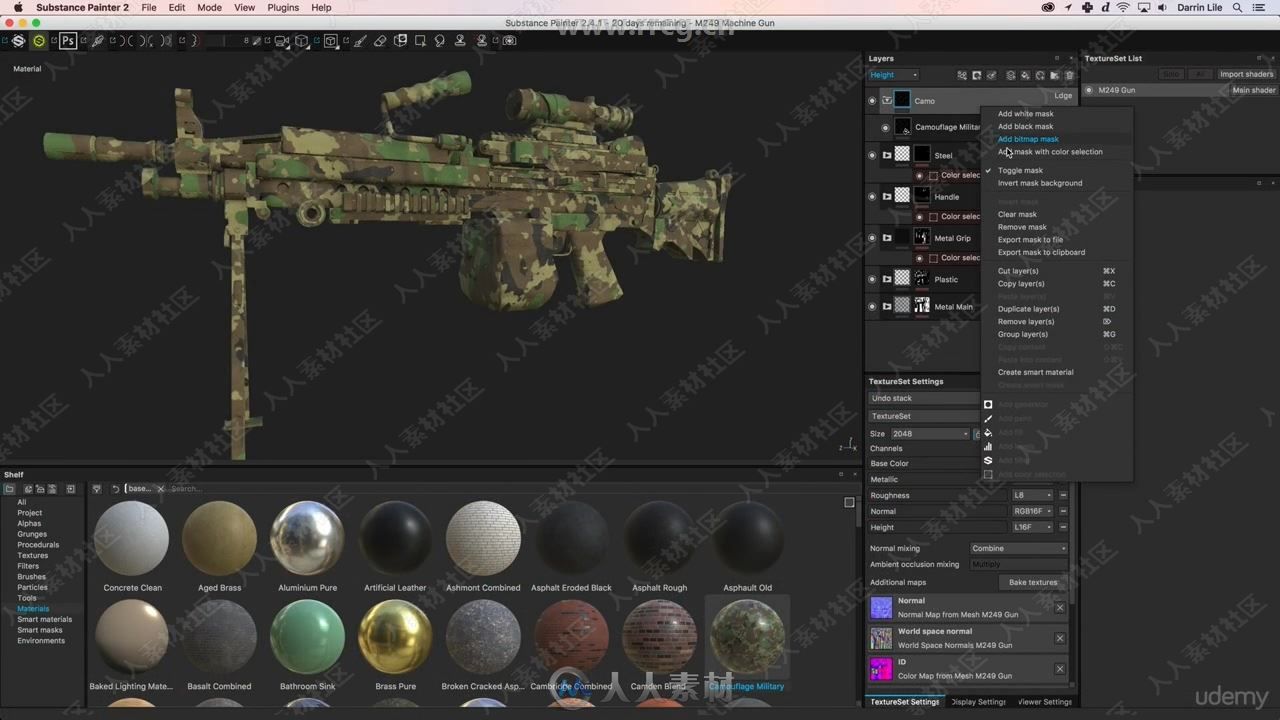Click the Photoshop export icon in toolbar

[67, 41]
